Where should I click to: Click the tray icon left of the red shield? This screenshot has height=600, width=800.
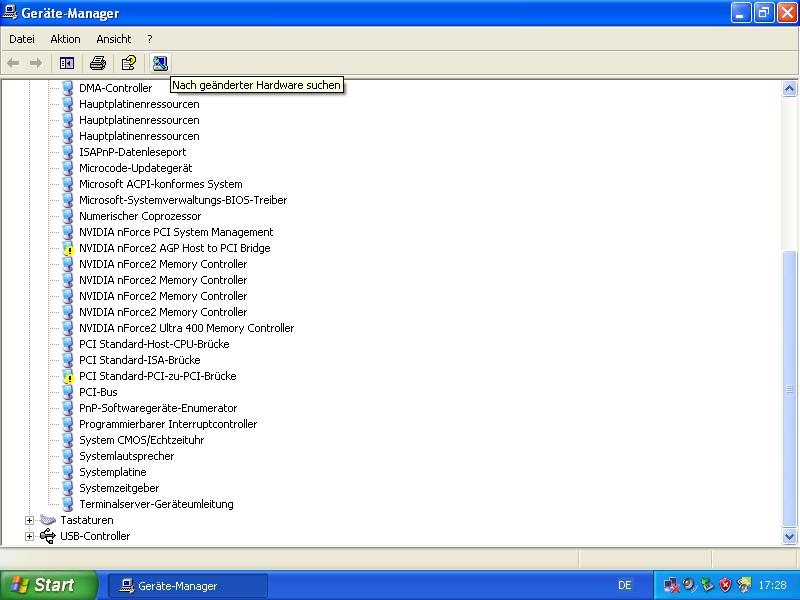click(x=707, y=585)
